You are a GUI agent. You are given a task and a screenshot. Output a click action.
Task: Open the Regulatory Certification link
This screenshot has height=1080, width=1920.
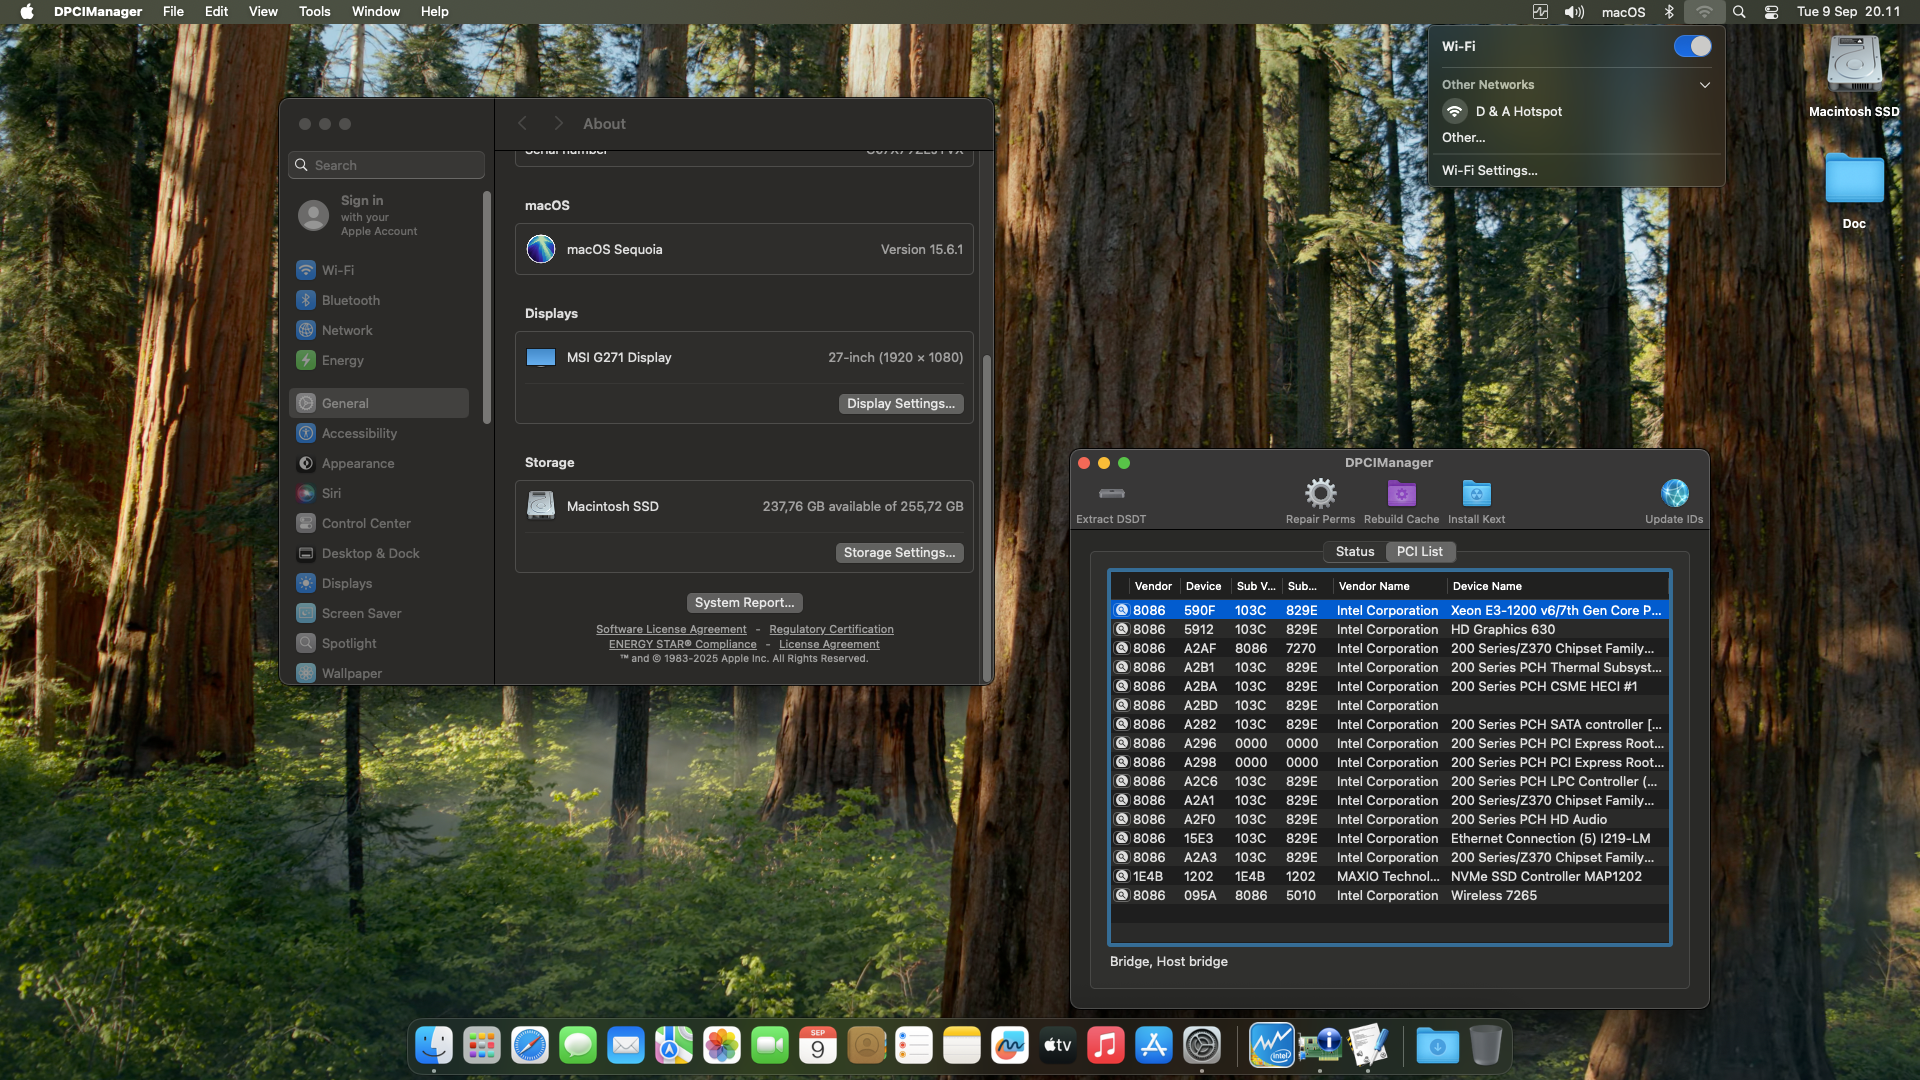pyautogui.click(x=831, y=630)
